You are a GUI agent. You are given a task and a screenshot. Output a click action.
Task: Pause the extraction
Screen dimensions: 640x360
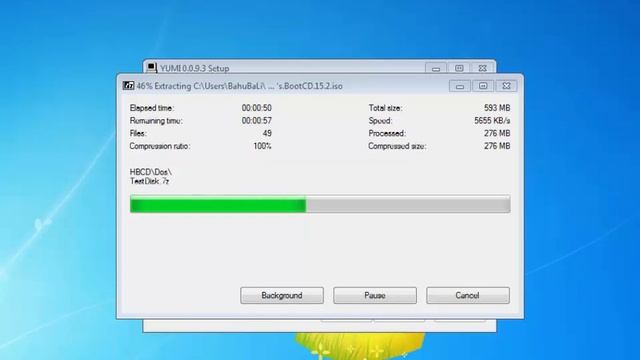375,296
